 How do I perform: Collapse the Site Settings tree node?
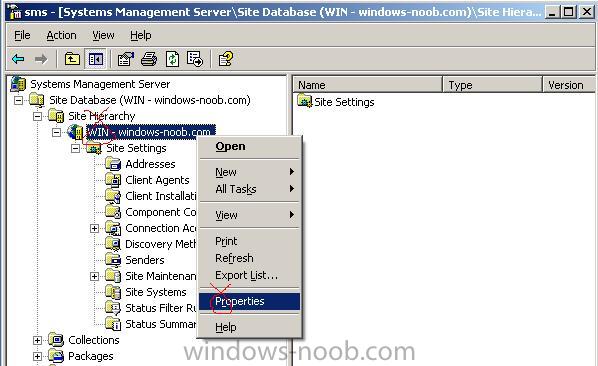coord(76,148)
